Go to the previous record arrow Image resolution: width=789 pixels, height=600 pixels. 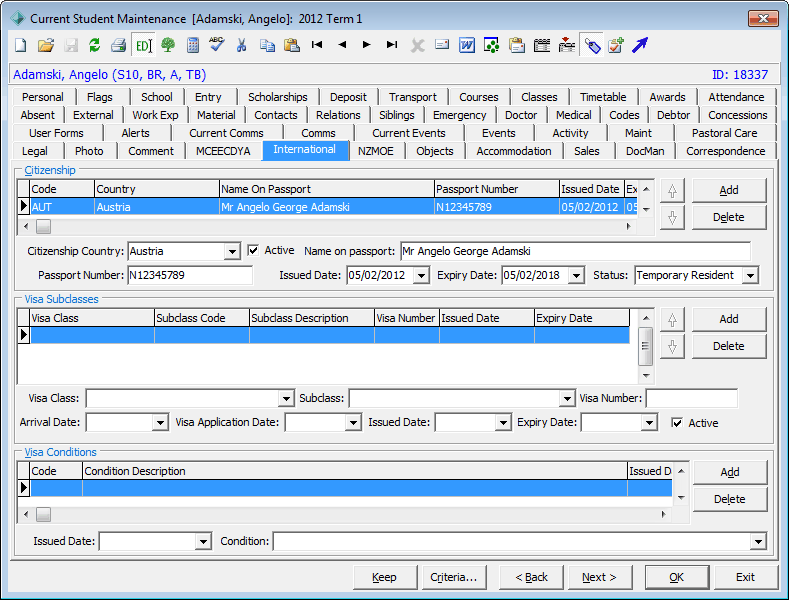pyautogui.click(x=342, y=45)
